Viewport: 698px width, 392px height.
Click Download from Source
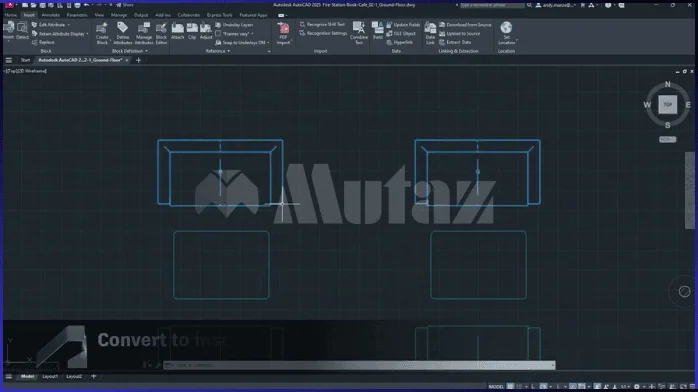tap(465, 25)
